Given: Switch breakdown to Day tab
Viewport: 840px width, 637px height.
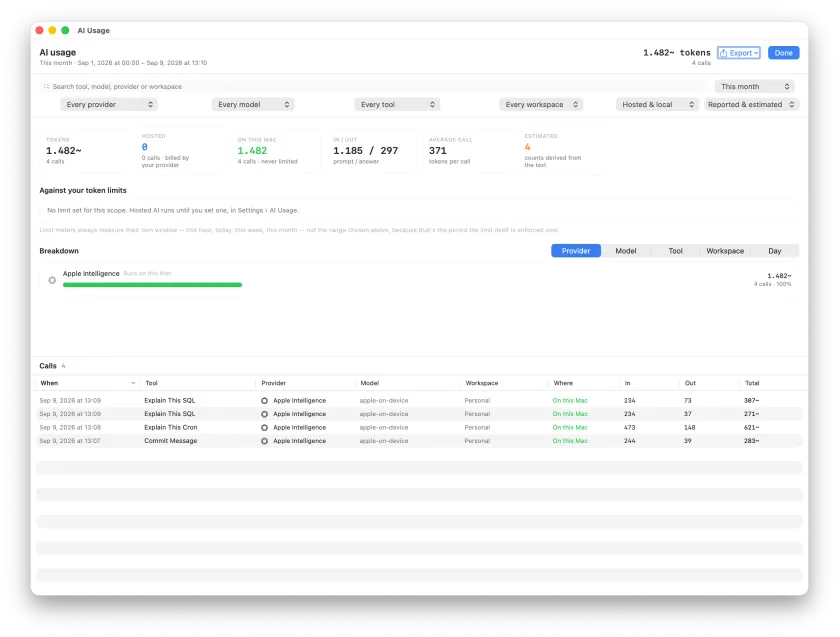Looking at the screenshot, I should (775, 251).
